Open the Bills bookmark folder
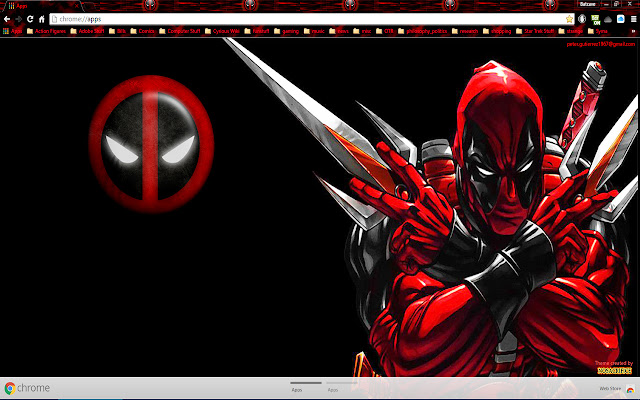640x400 pixels. 117,31
